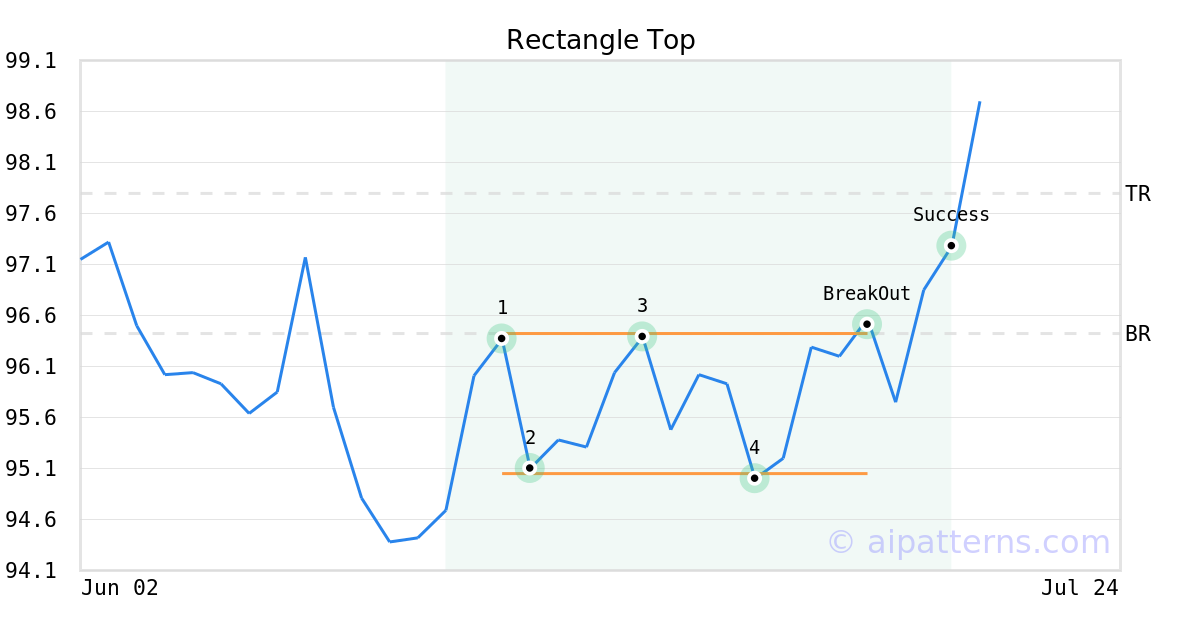Click the Success text label
Image resolution: width=1200 pixels, height=630 pixels.
951,215
